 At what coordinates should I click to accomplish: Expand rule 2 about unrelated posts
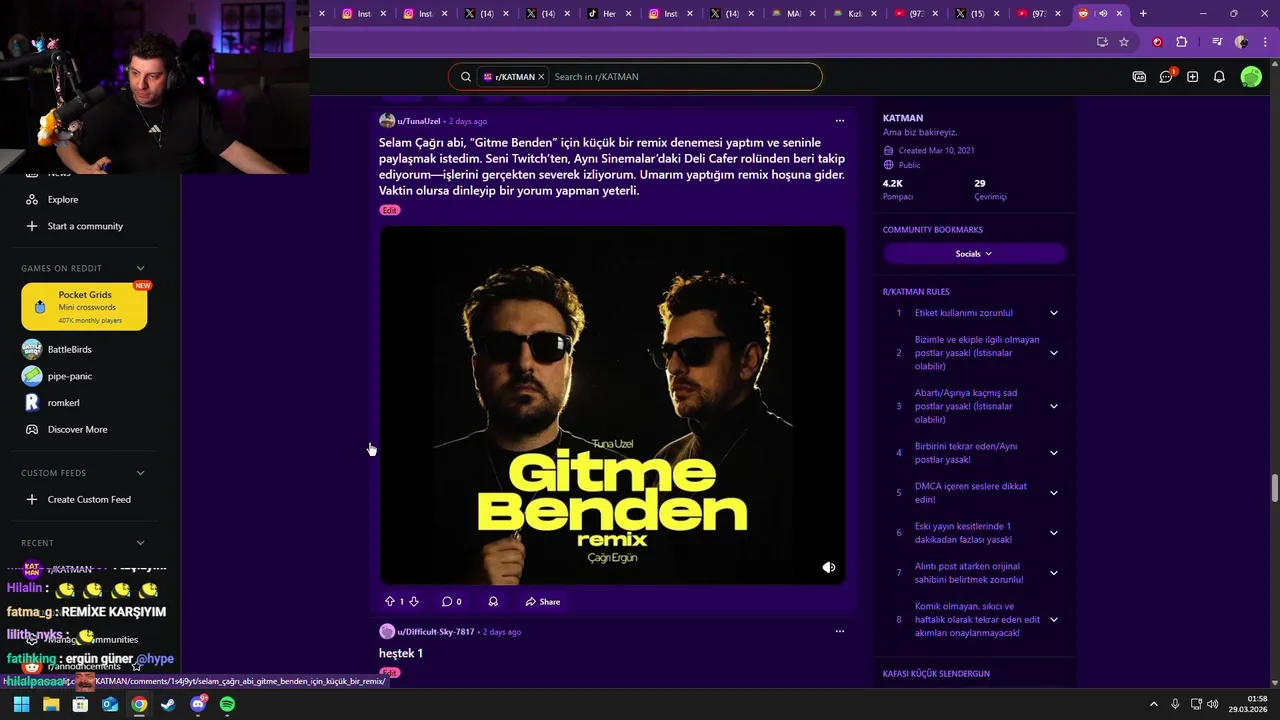tap(1053, 353)
